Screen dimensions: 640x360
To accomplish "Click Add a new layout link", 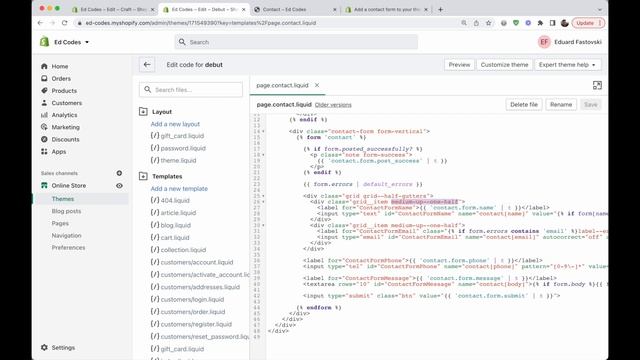I will [175, 124].
